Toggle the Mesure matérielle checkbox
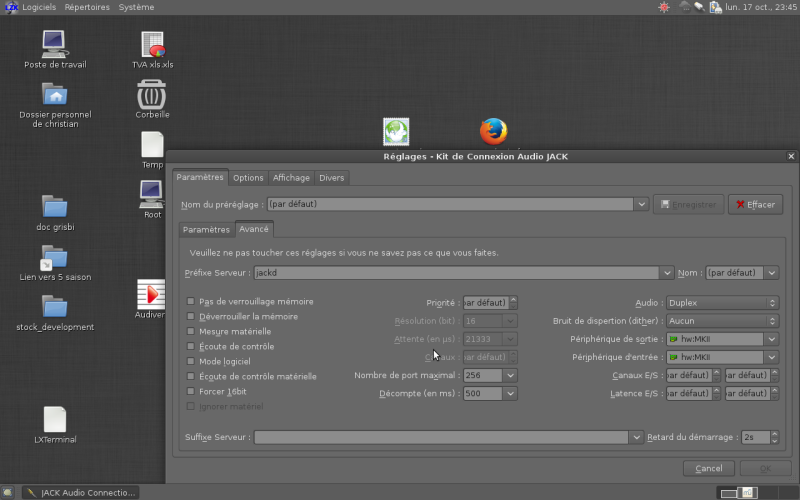Viewport: 800px width, 500px height. click(x=191, y=331)
